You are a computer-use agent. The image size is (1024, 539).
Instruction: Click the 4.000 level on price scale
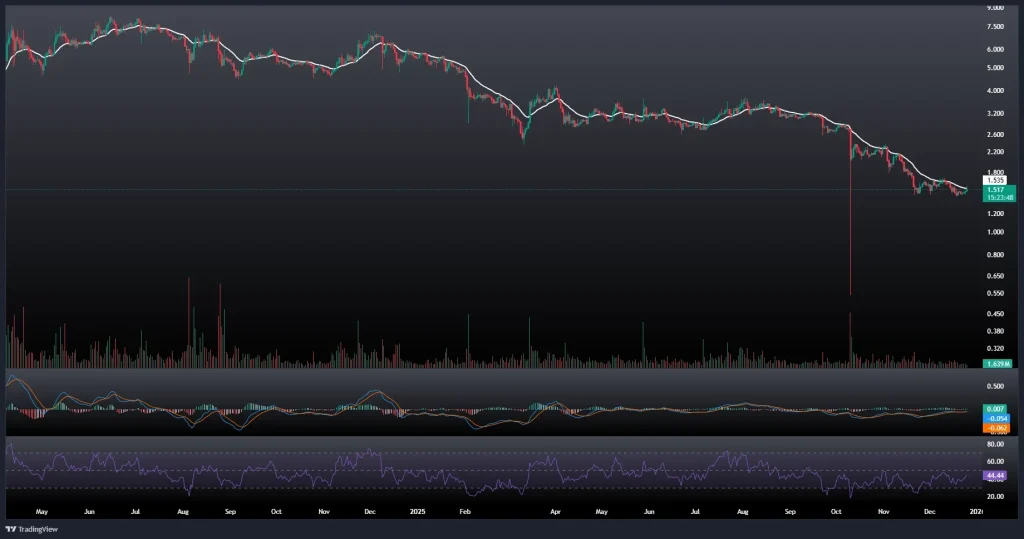click(995, 90)
